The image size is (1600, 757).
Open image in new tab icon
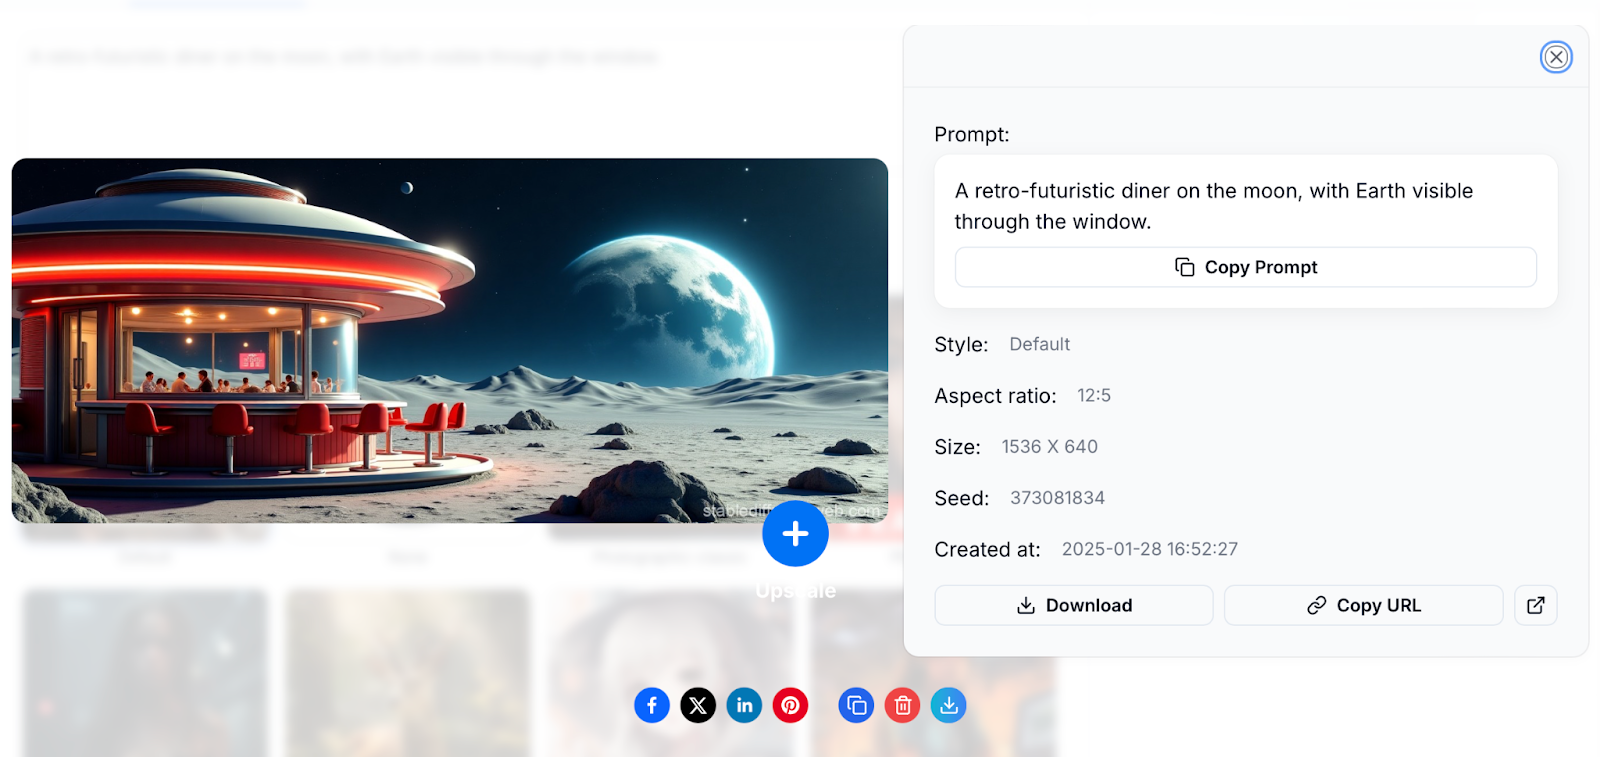pos(1536,605)
